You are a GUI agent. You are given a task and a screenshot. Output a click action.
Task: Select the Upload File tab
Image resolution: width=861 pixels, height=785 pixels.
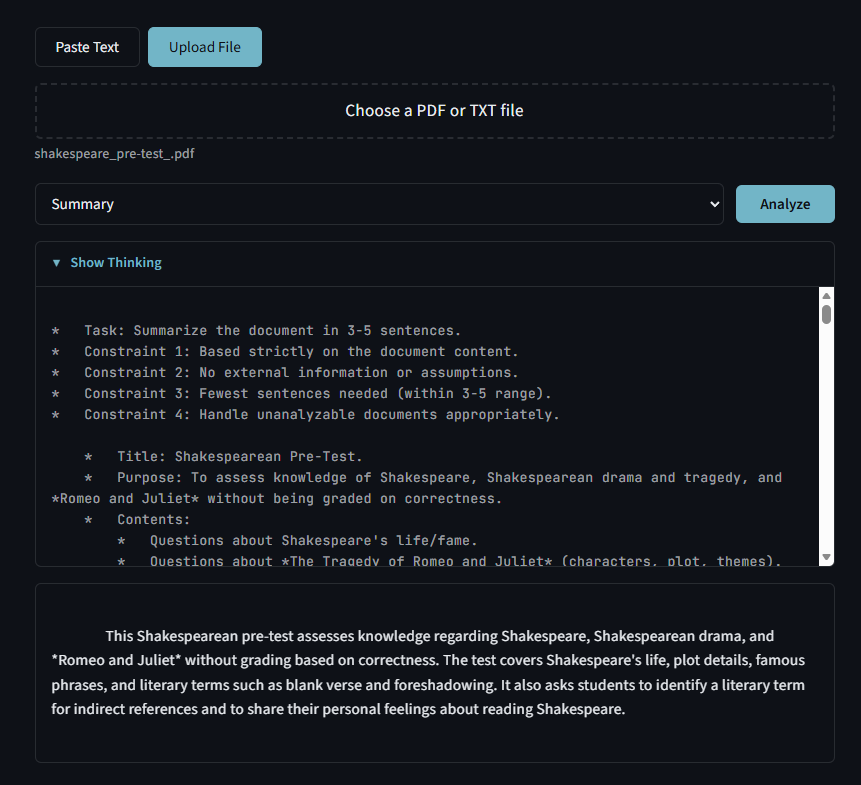(205, 47)
